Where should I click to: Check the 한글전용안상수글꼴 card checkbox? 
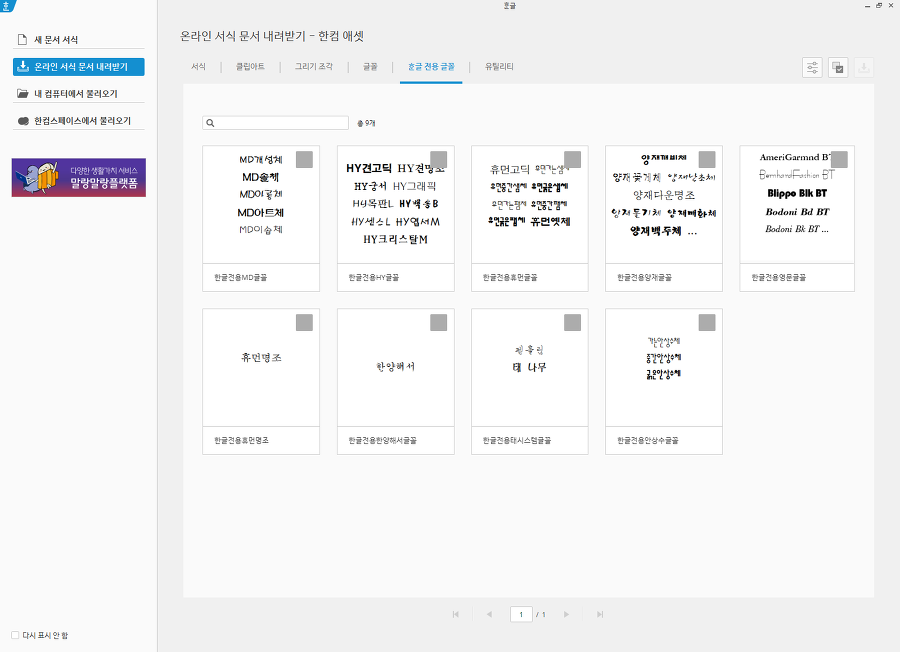(707, 323)
